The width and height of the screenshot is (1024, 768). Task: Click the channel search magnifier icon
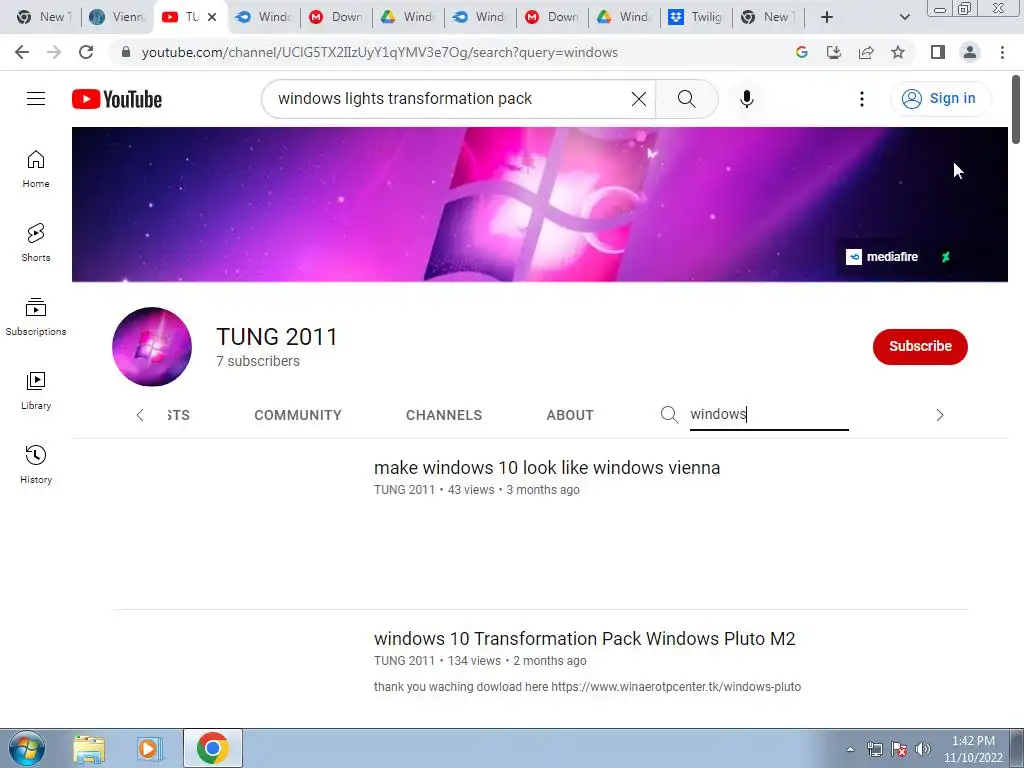pos(669,415)
